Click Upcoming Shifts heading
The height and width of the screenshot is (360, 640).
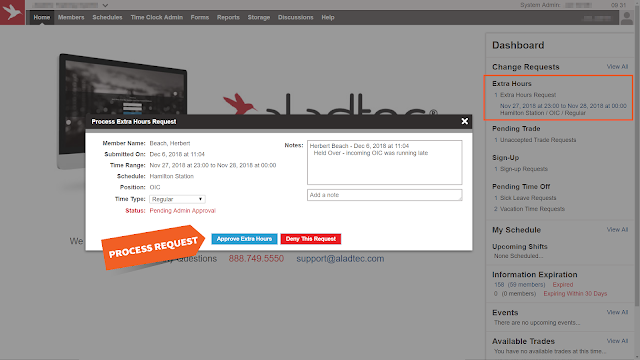(x=520, y=247)
